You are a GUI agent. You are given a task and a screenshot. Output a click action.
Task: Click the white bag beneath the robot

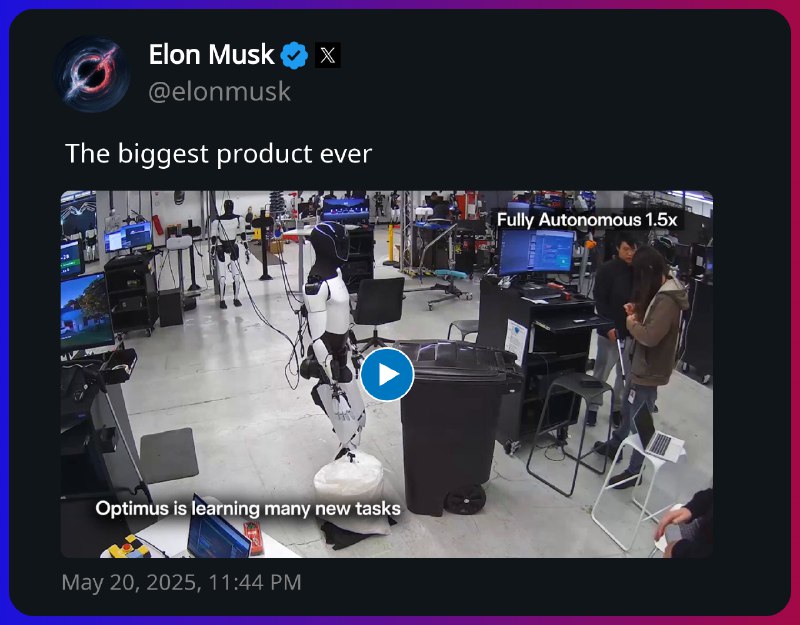point(348,481)
